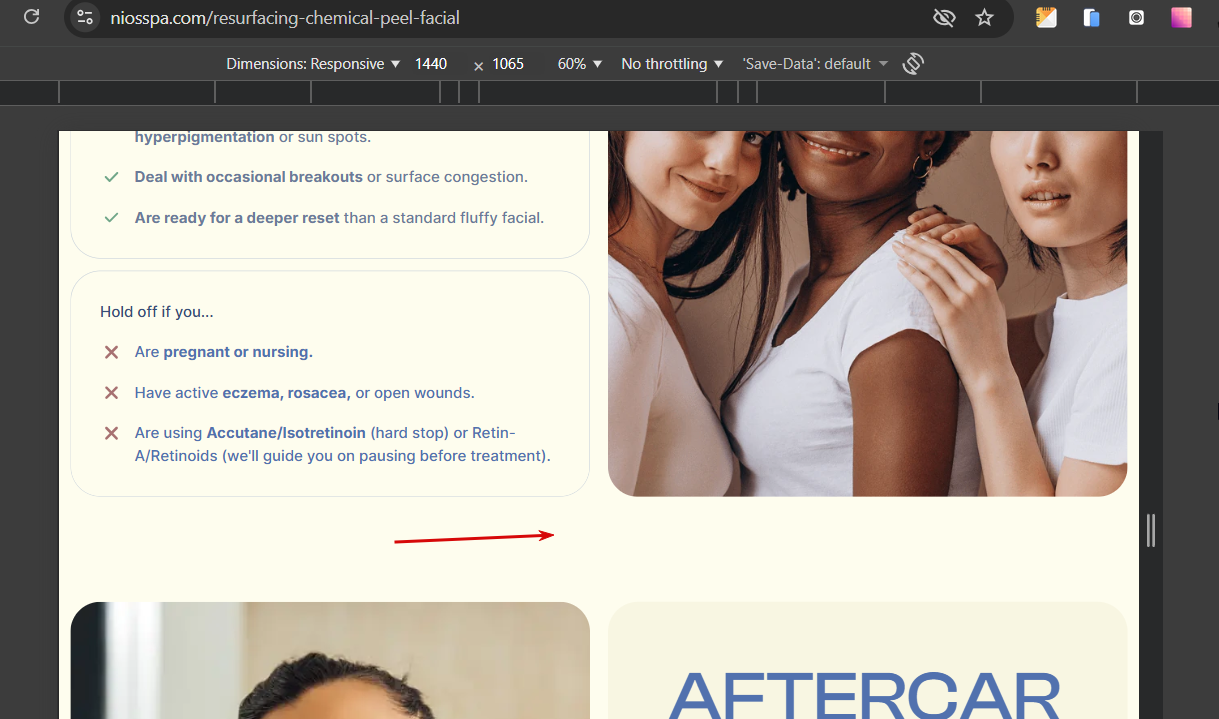This screenshot has width=1219, height=719.
Task: Click 'Are ready for a deeper reset' text
Action: (x=237, y=218)
